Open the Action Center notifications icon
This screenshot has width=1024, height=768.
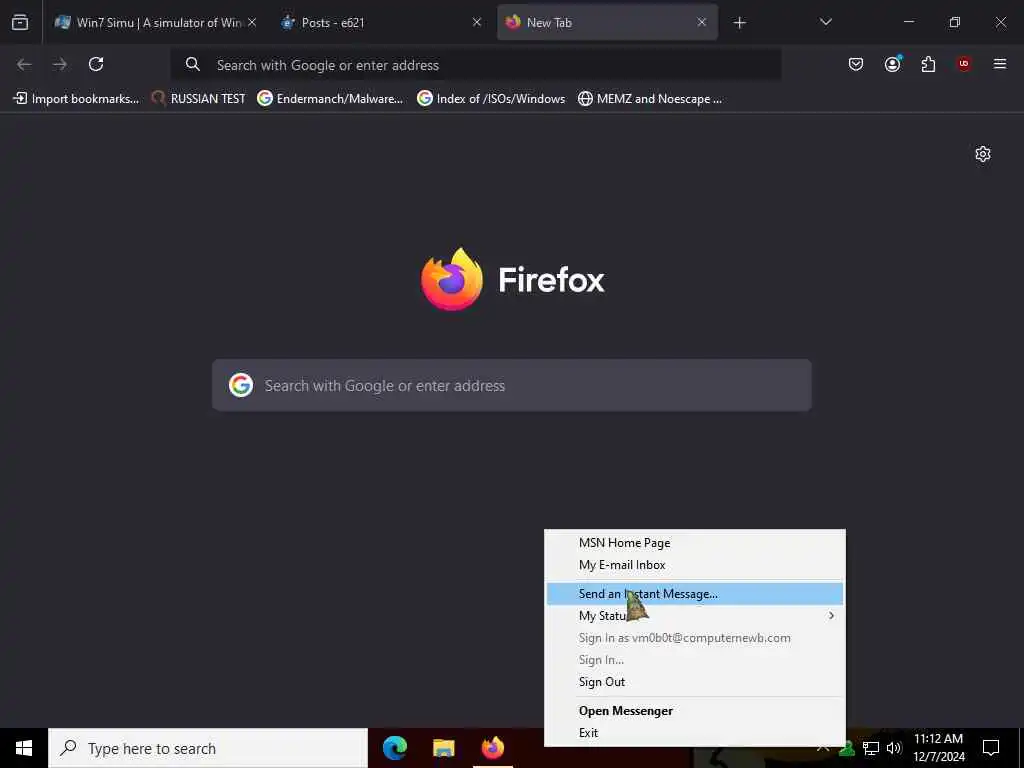(x=991, y=748)
